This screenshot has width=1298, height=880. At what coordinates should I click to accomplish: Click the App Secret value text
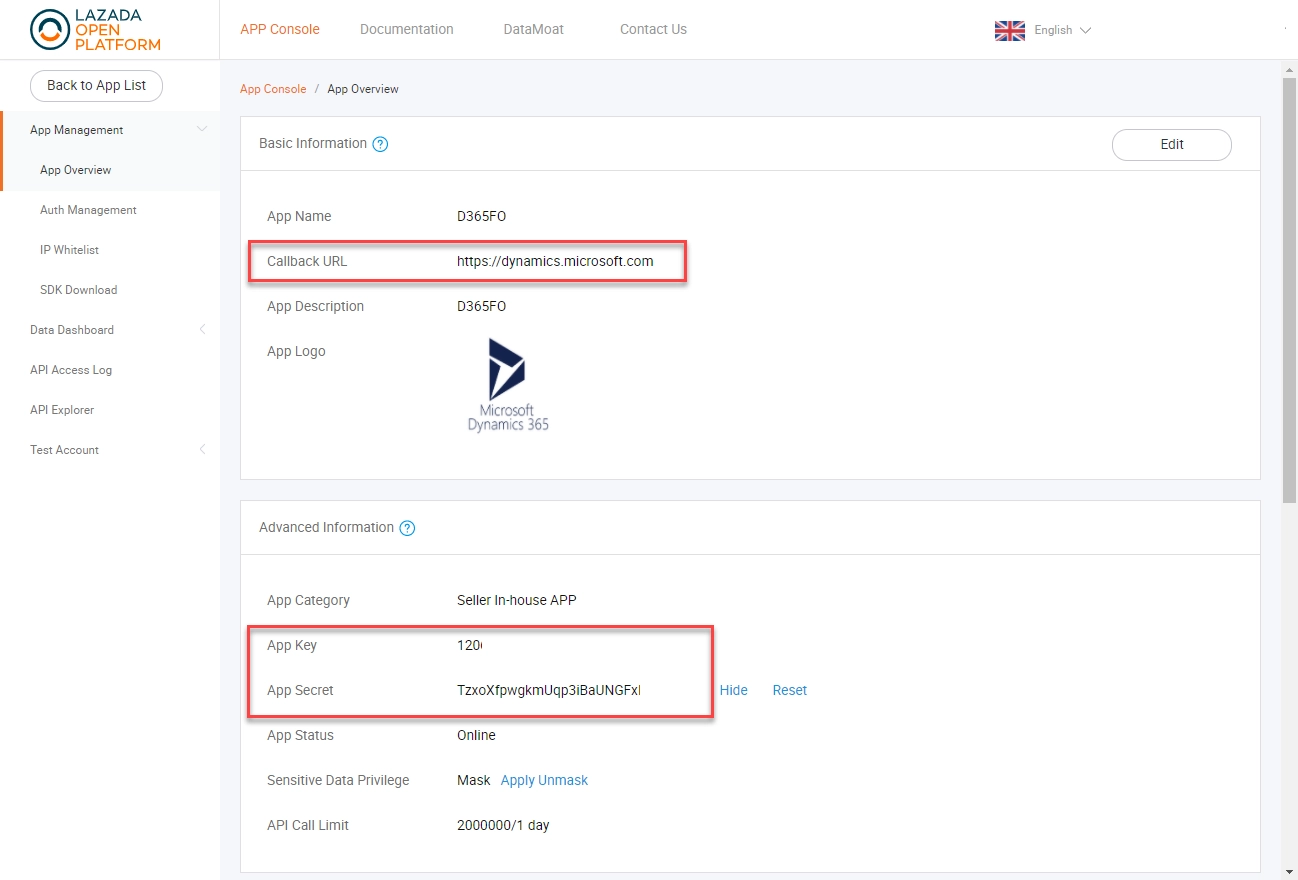[548, 690]
